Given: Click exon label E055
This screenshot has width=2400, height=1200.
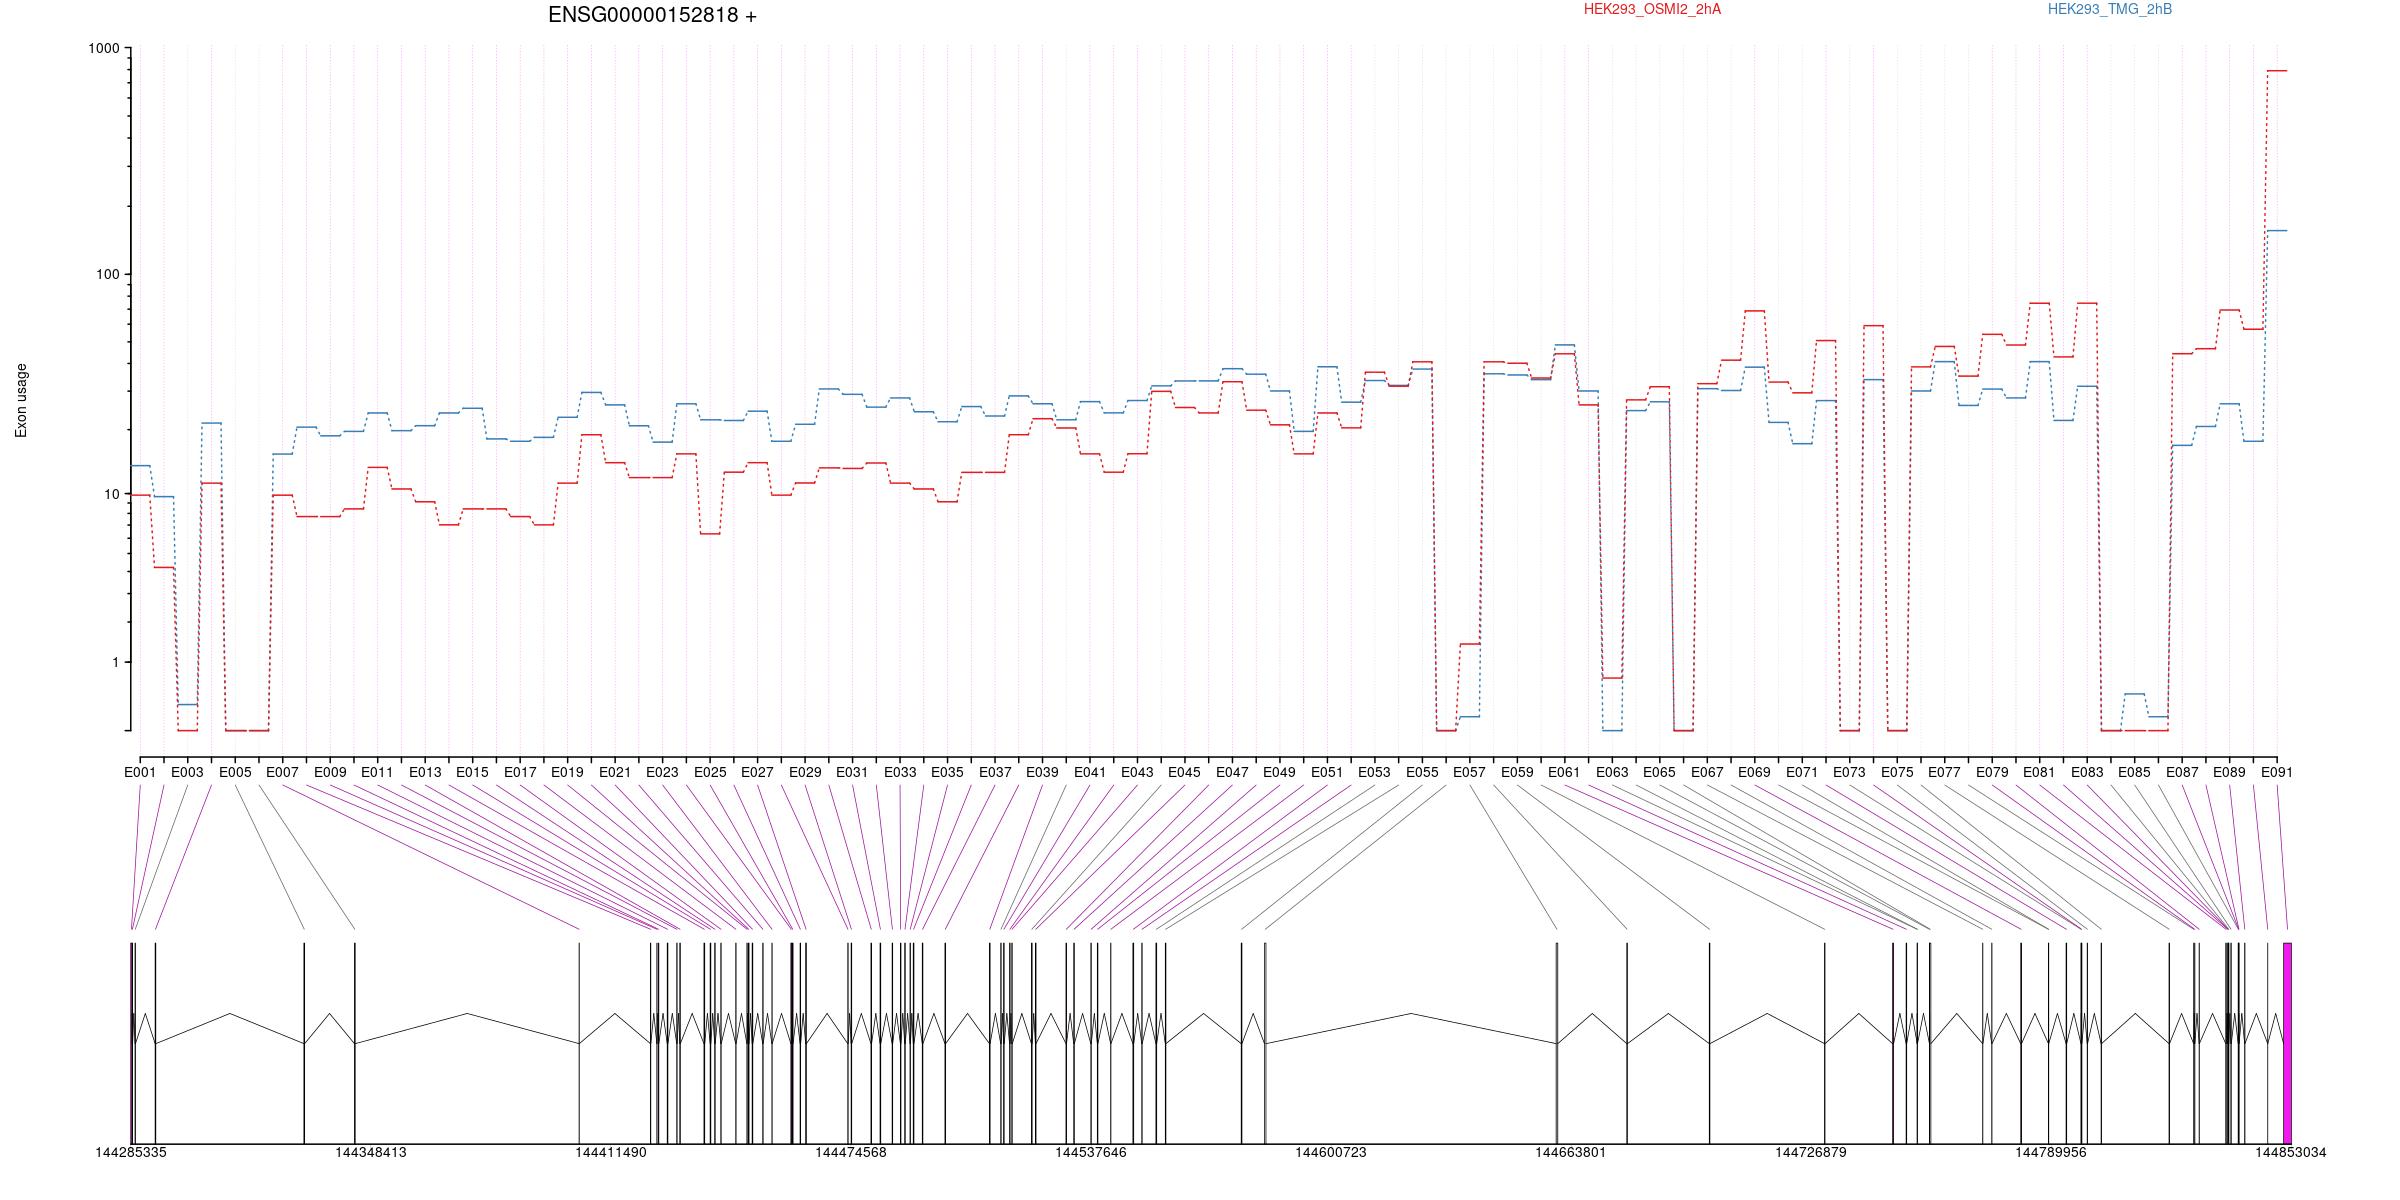Looking at the screenshot, I should [1422, 772].
